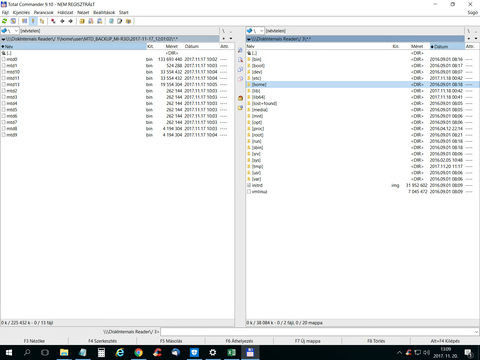Open the Nézet menu
The height and width of the screenshot is (360, 480).
[x=83, y=12]
